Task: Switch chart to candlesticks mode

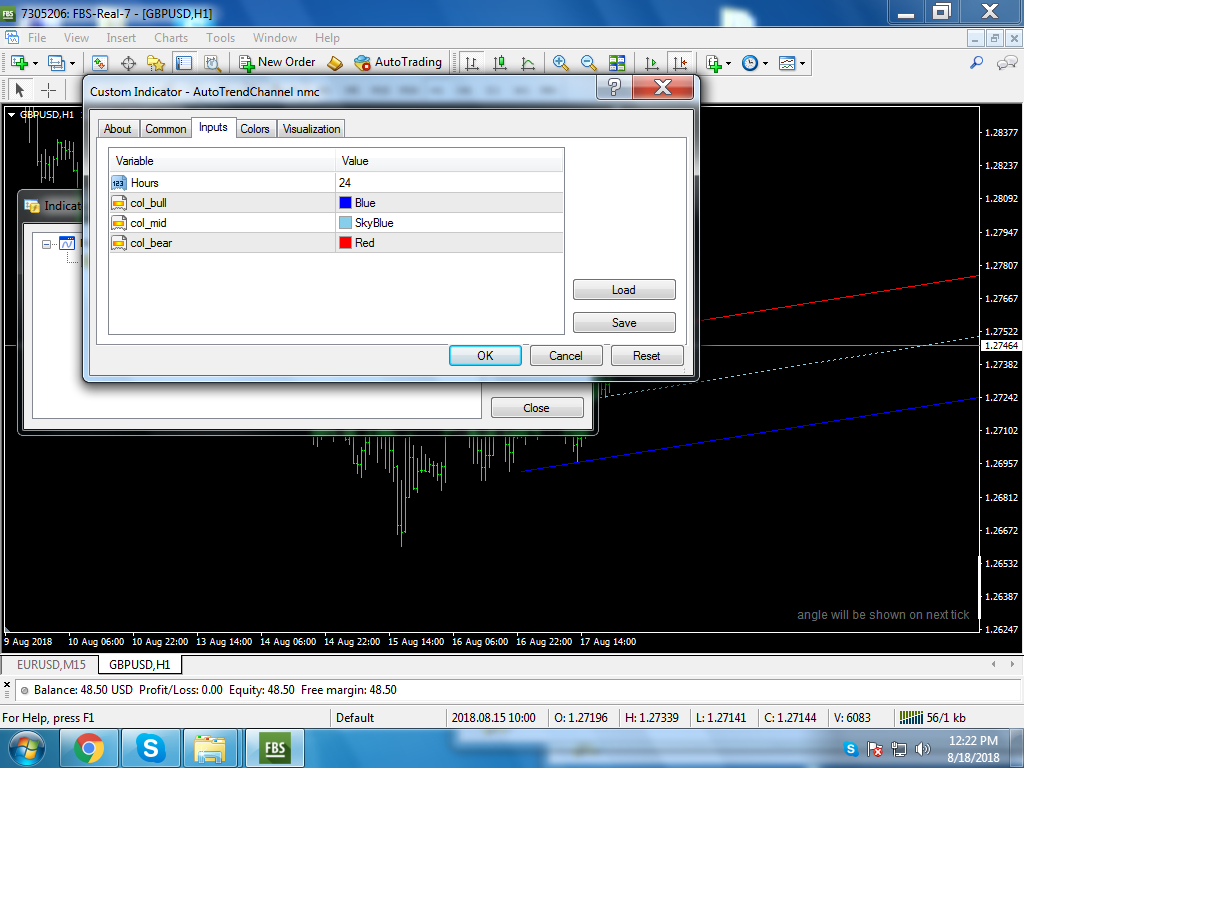Action: [500, 63]
